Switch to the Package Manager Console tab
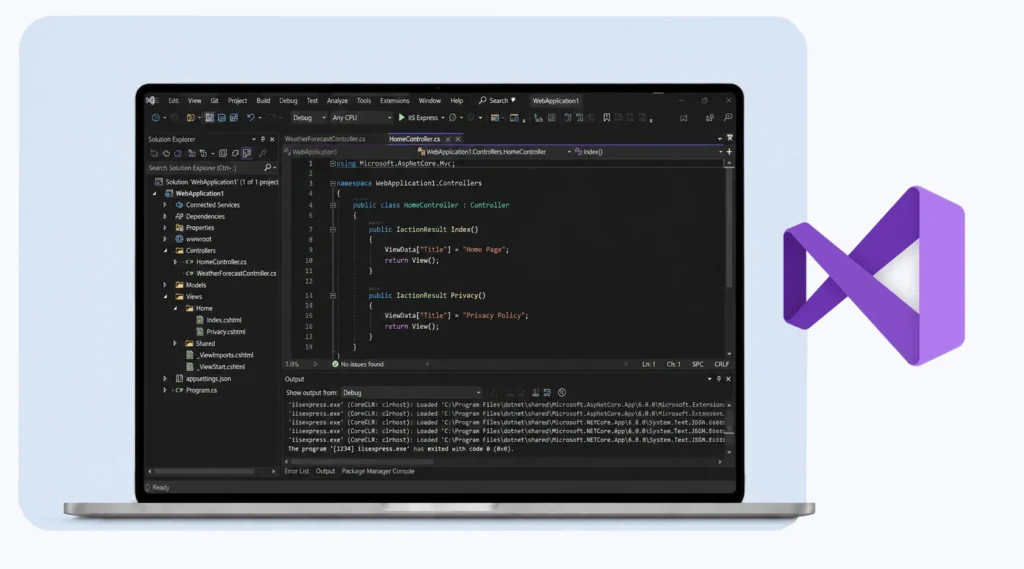 coord(378,471)
